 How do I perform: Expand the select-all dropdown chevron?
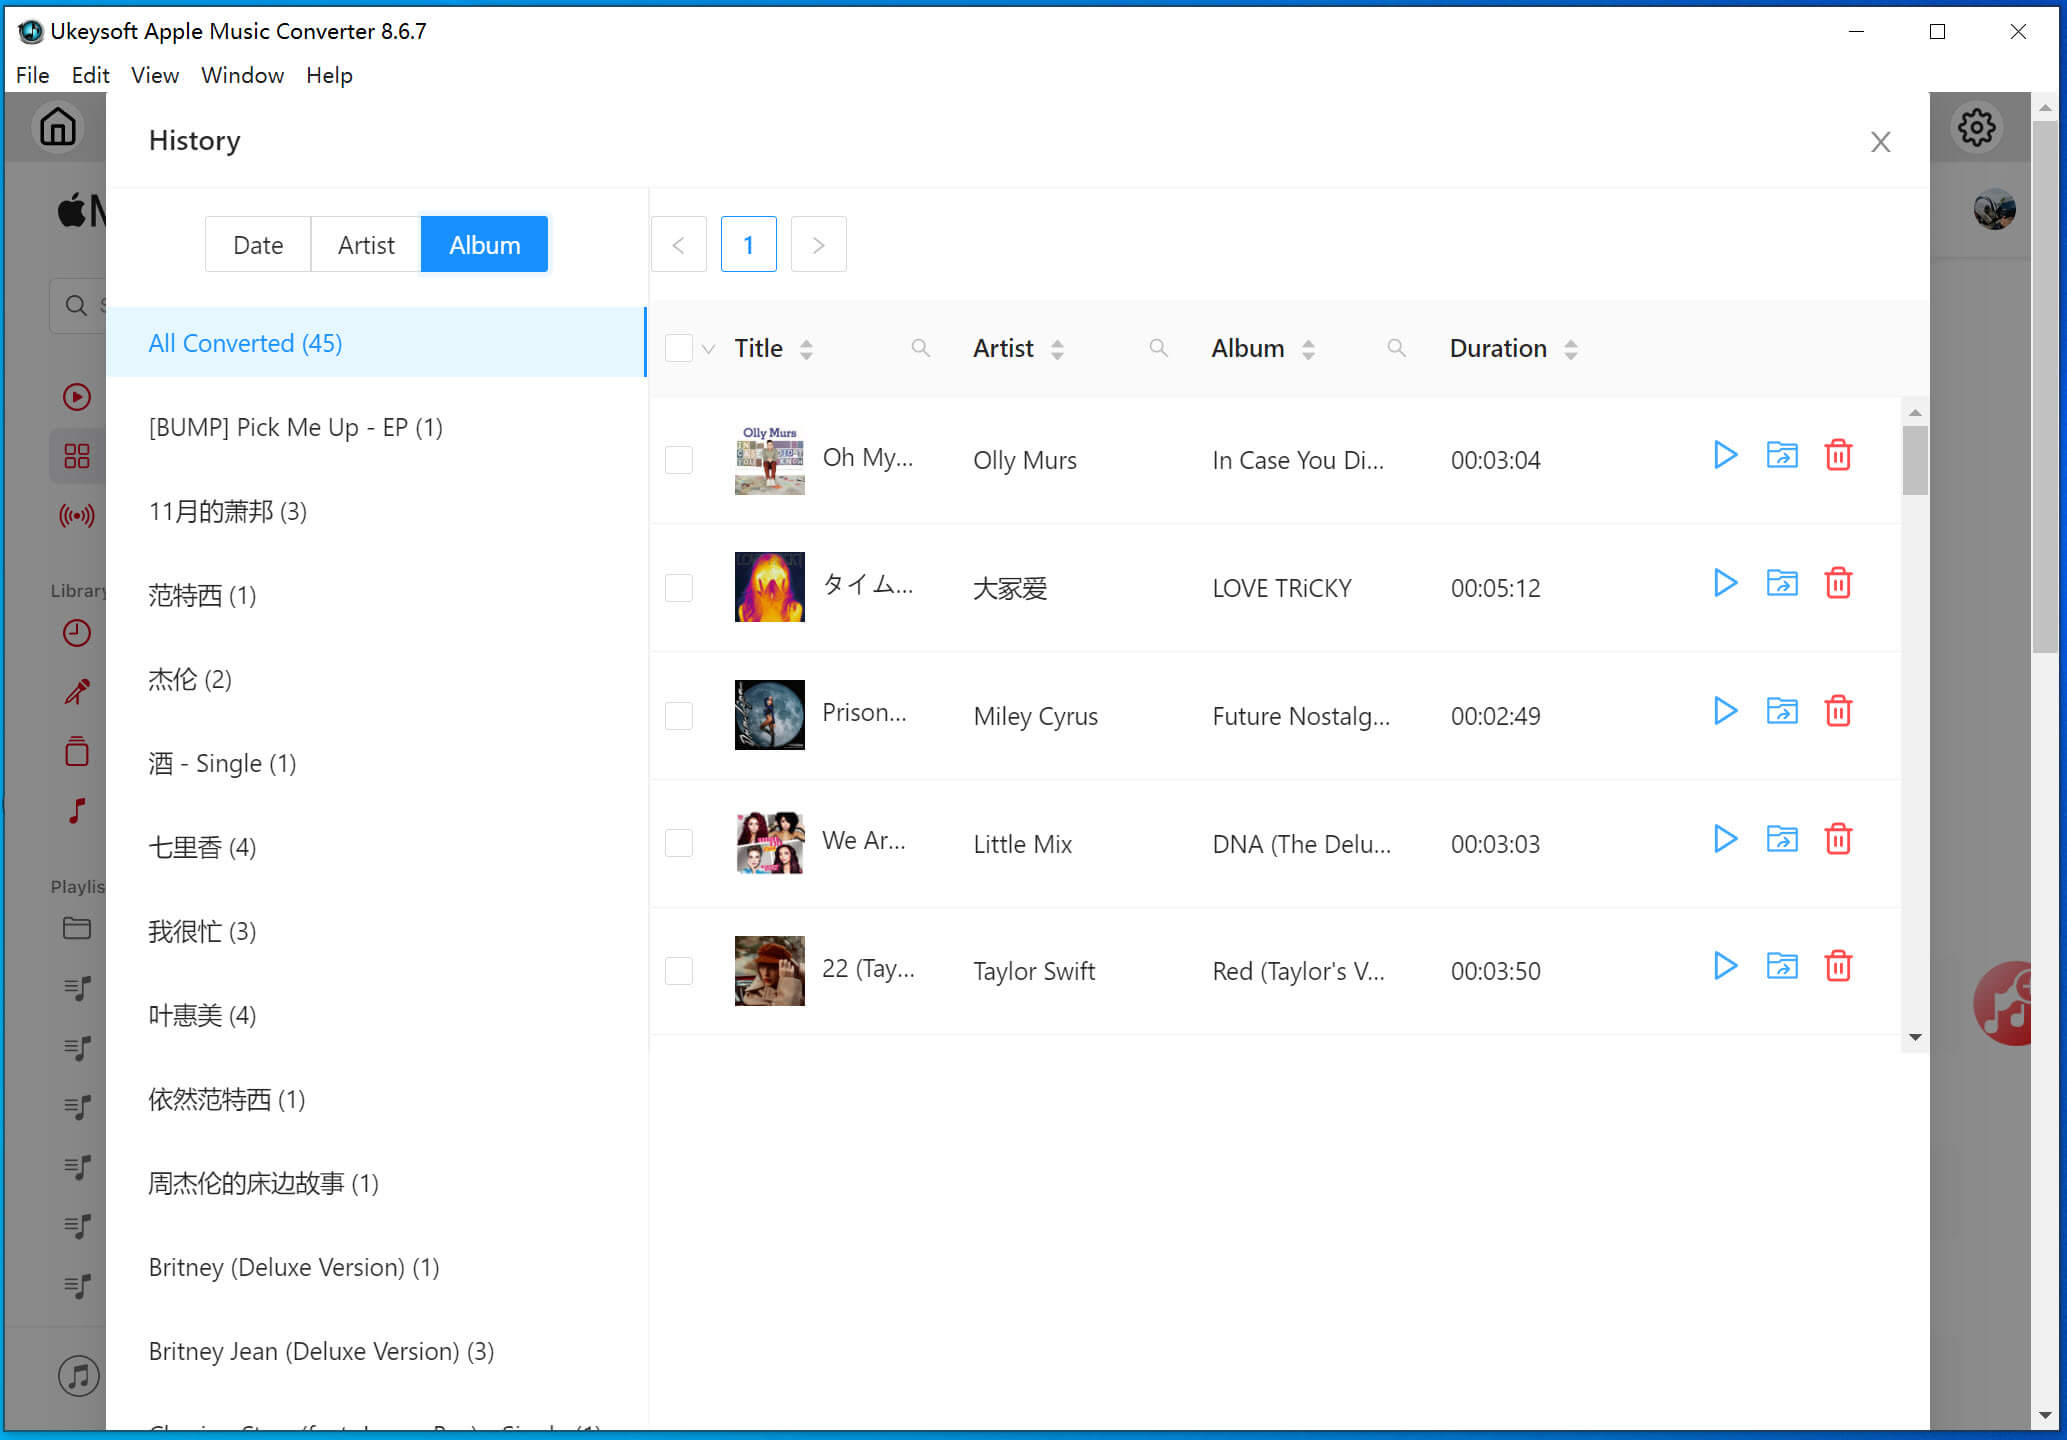pyautogui.click(x=709, y=349)
